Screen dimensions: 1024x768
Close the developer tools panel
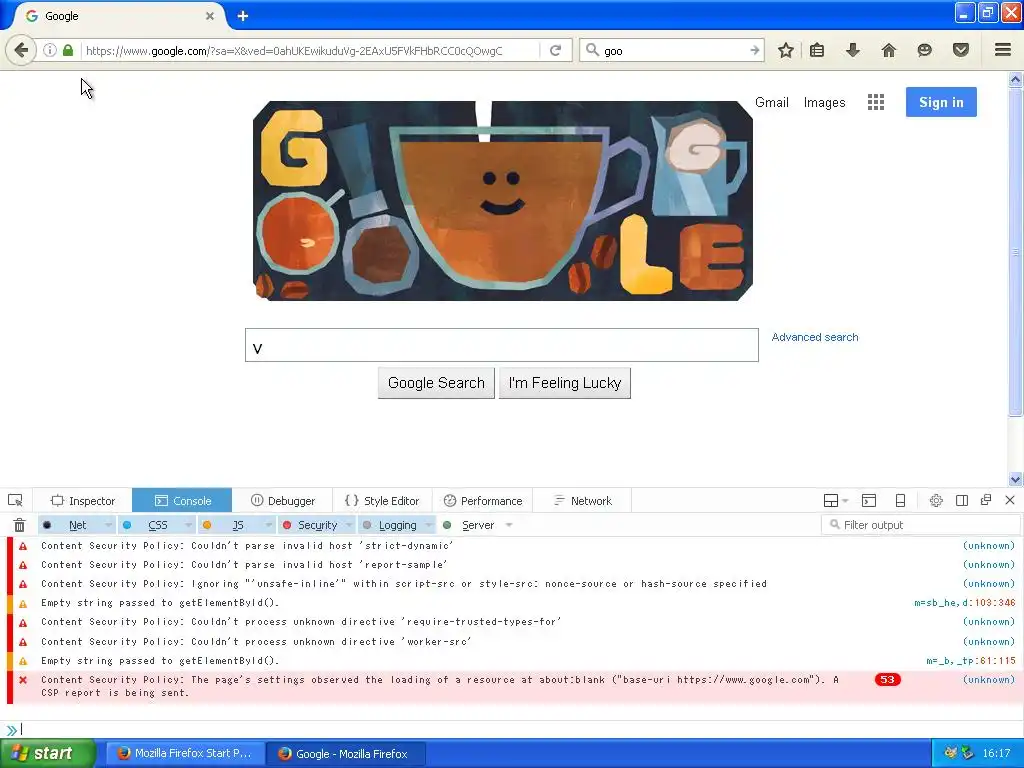pos(1010,500)
